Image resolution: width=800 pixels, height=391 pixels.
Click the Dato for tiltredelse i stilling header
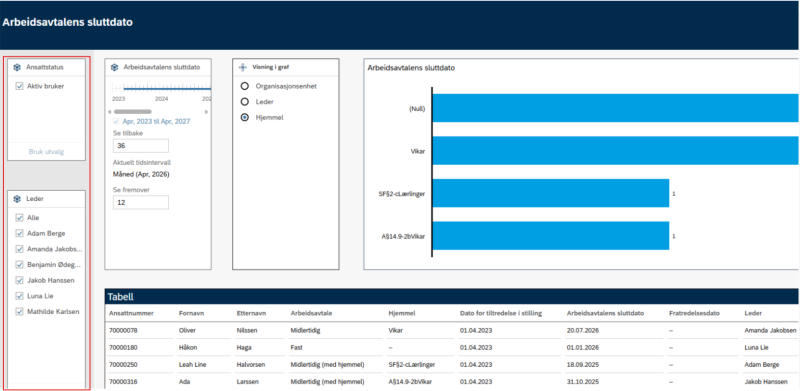501,313
